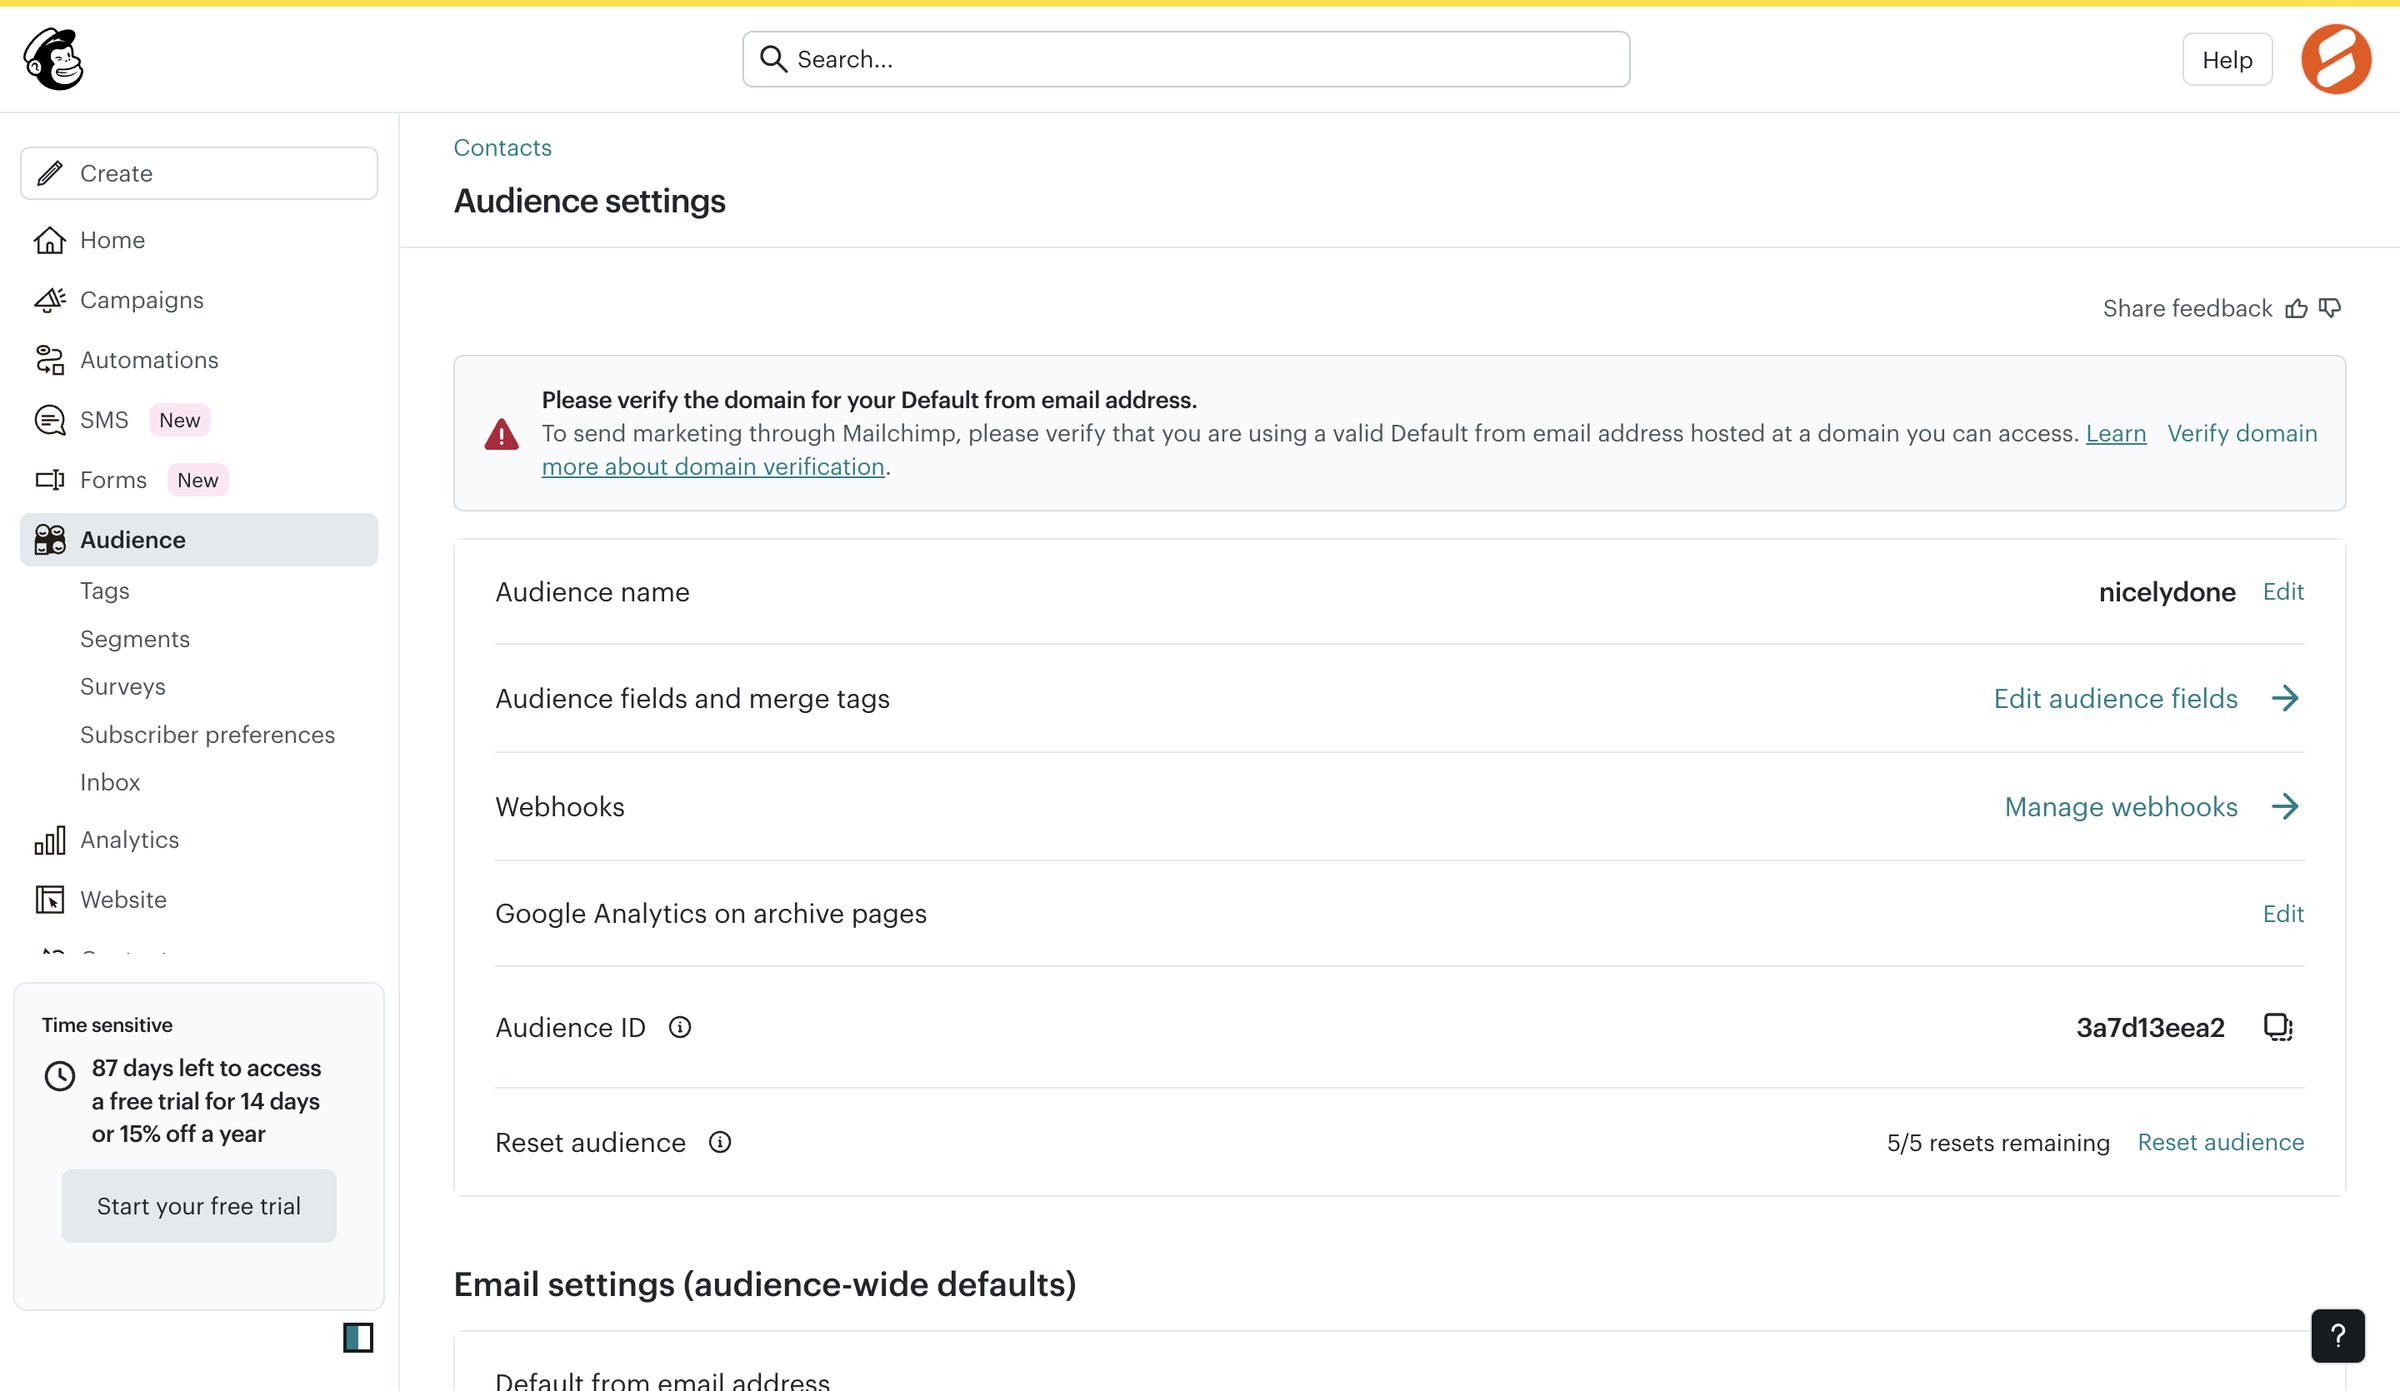Click the pencil icon beside Create

(x=50, y=173)
